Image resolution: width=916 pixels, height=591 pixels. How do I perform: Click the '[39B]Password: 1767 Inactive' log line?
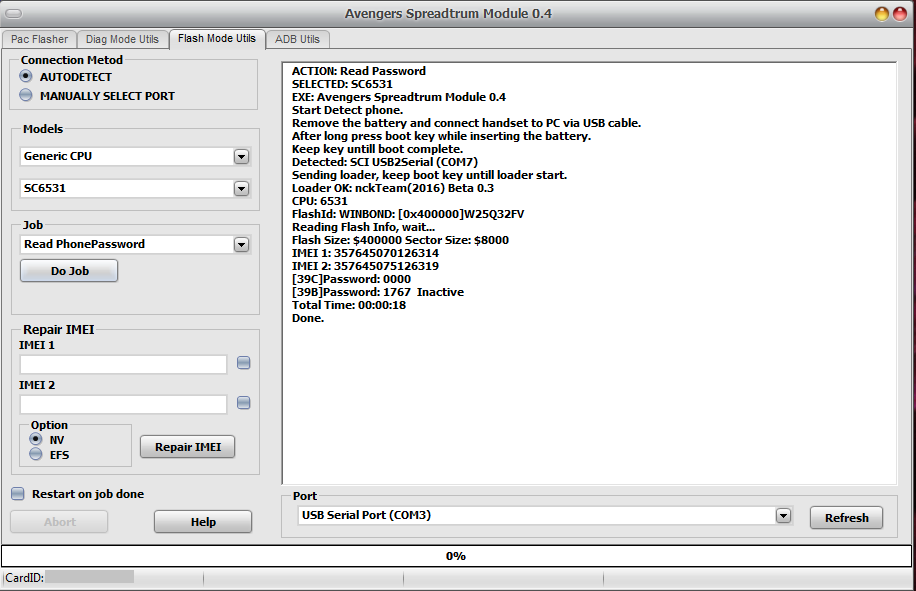(378, 292)
